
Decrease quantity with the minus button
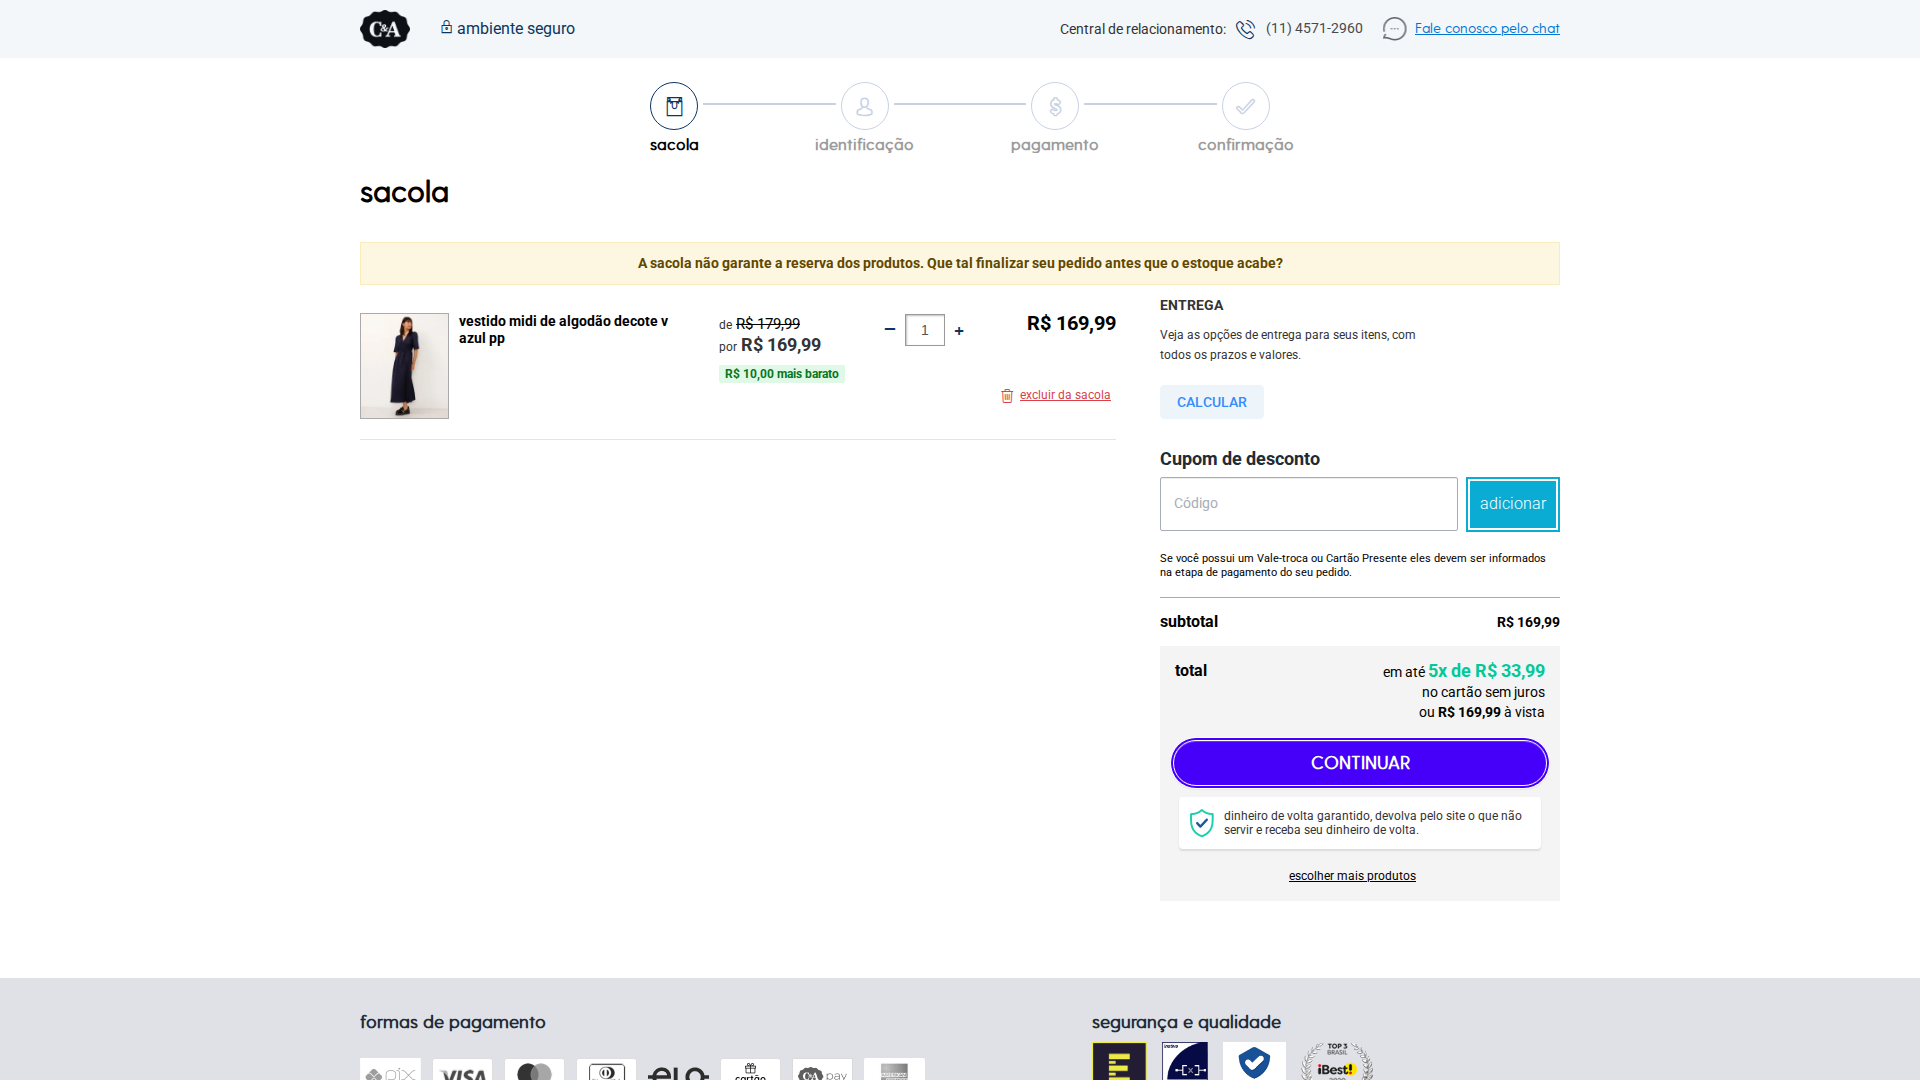coord(890,329)
